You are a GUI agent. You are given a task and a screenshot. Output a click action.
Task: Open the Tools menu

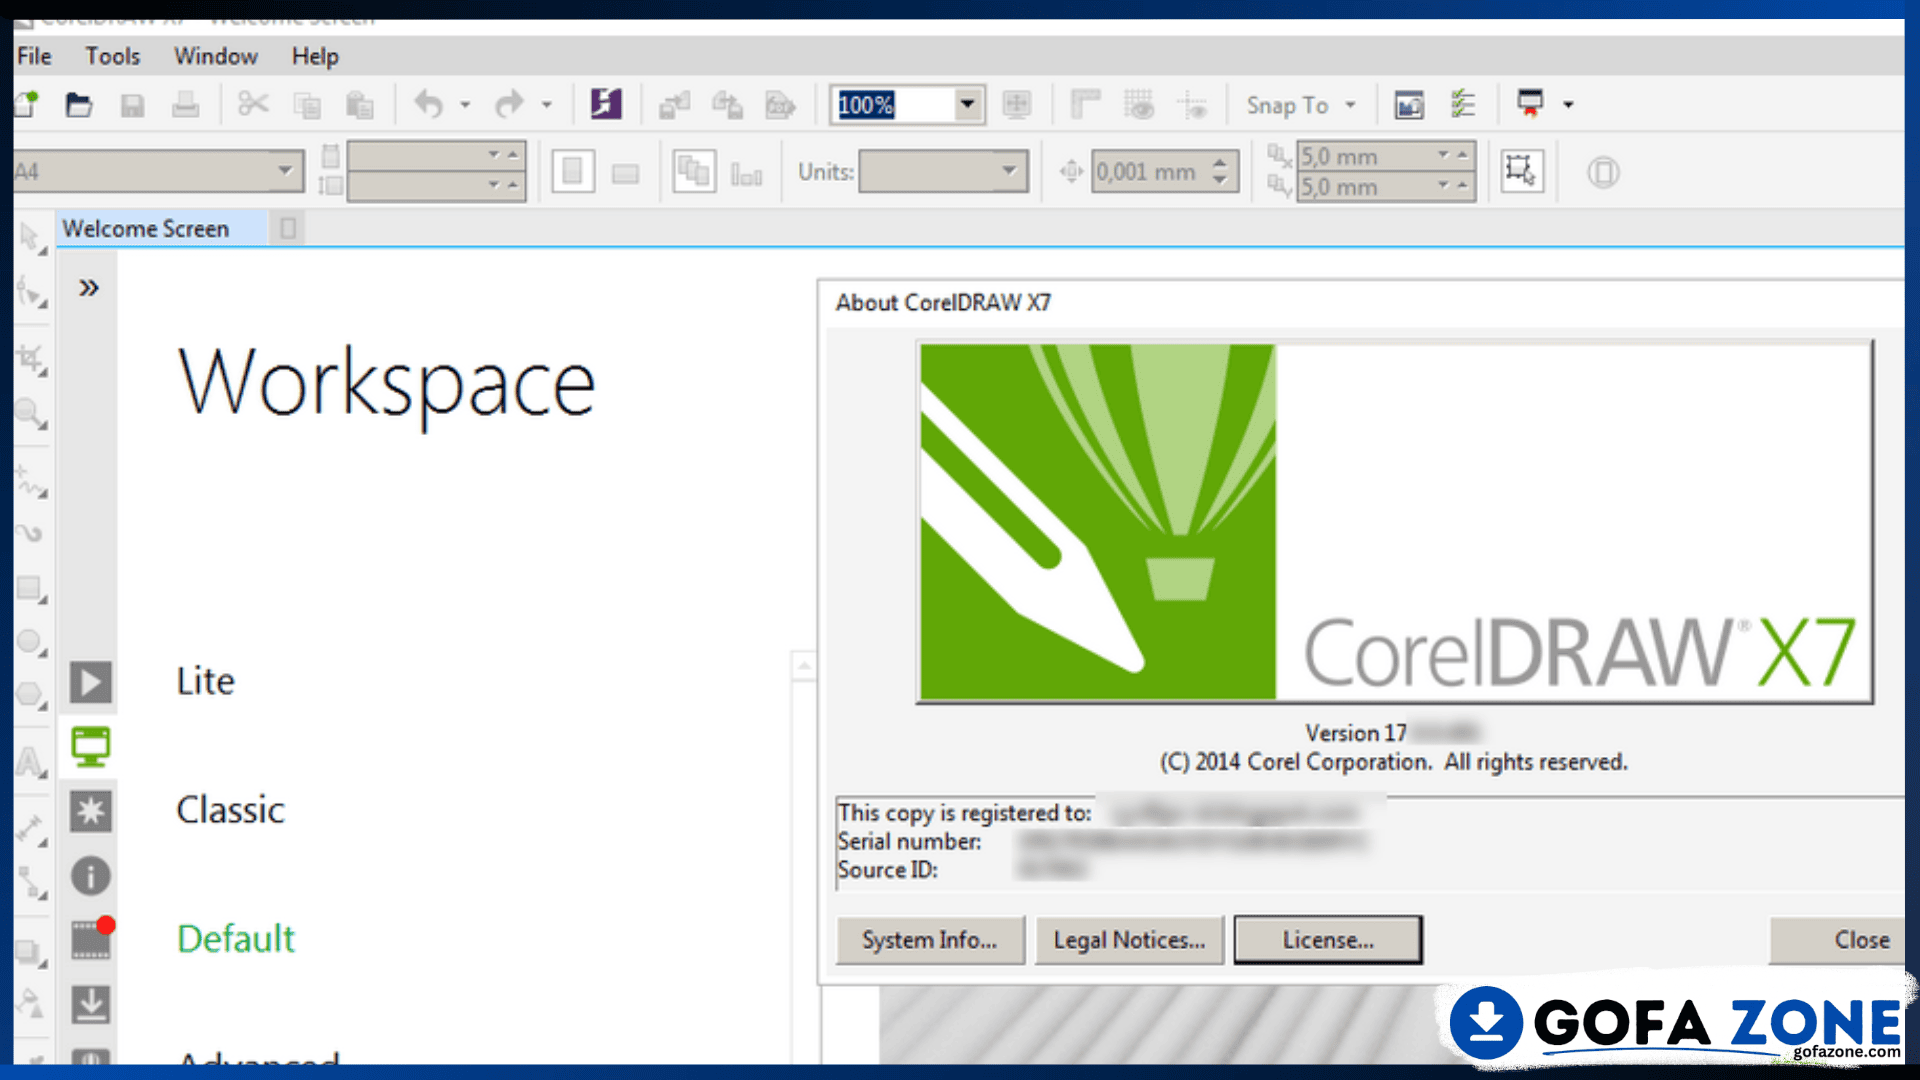pos(112,56)
